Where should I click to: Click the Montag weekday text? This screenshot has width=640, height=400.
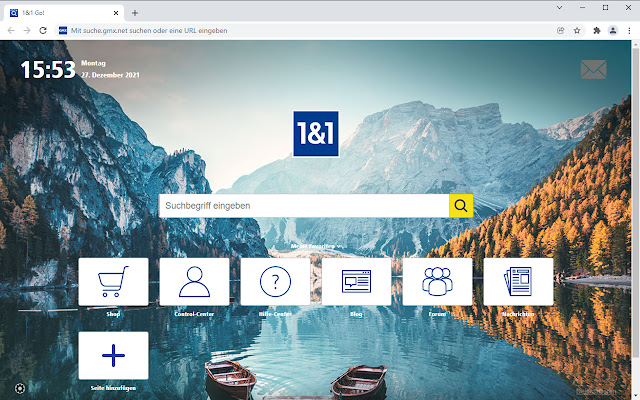coord(93,63)
